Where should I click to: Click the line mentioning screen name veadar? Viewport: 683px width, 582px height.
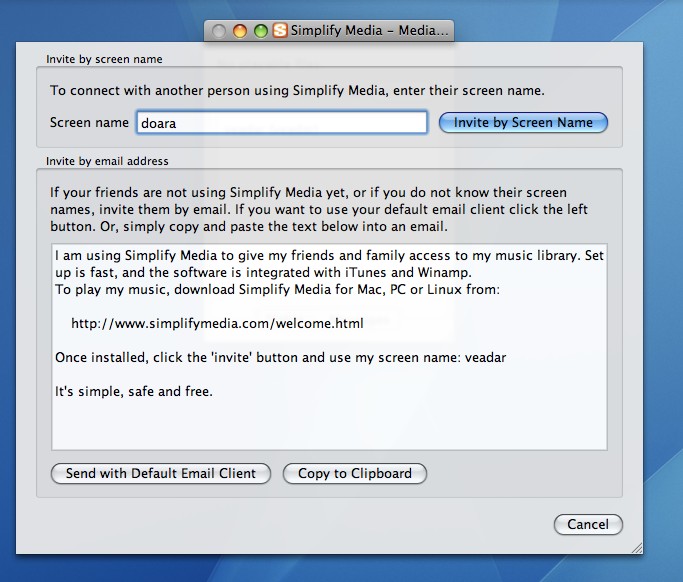point(281,358)
